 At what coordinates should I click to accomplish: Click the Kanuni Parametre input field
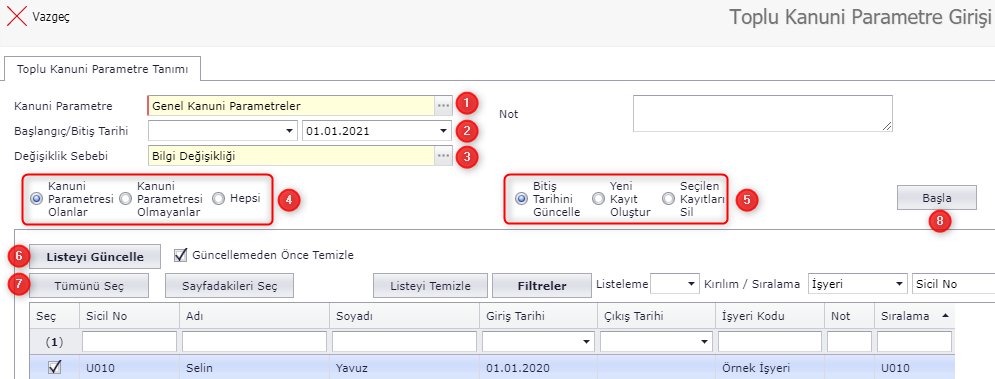click(x=291, y=105)
